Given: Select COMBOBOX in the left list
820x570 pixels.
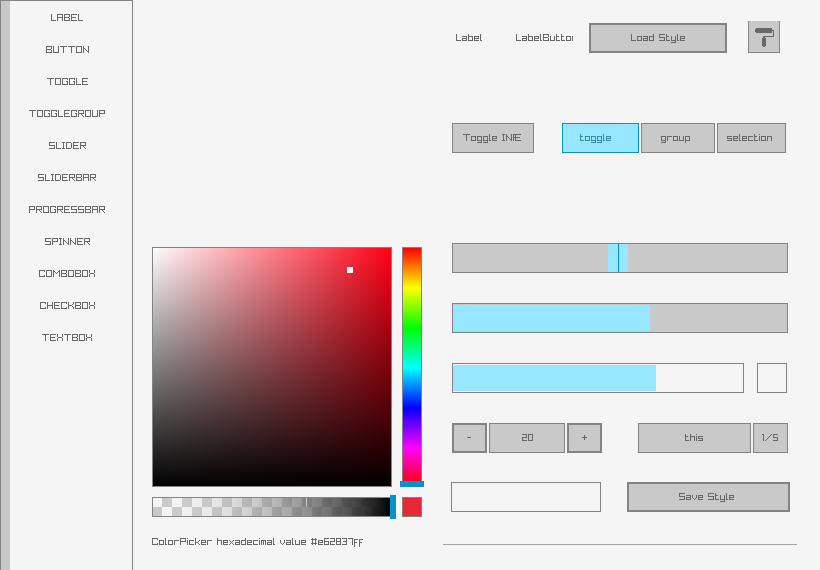Looking at the screenshot, I should pyautogui.click(x=67, y=274).
